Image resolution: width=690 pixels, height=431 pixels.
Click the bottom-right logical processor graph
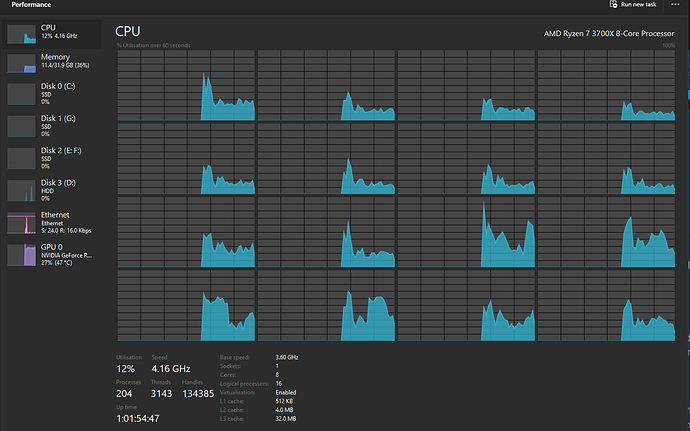pyautogui.click(x=606, y=305)
